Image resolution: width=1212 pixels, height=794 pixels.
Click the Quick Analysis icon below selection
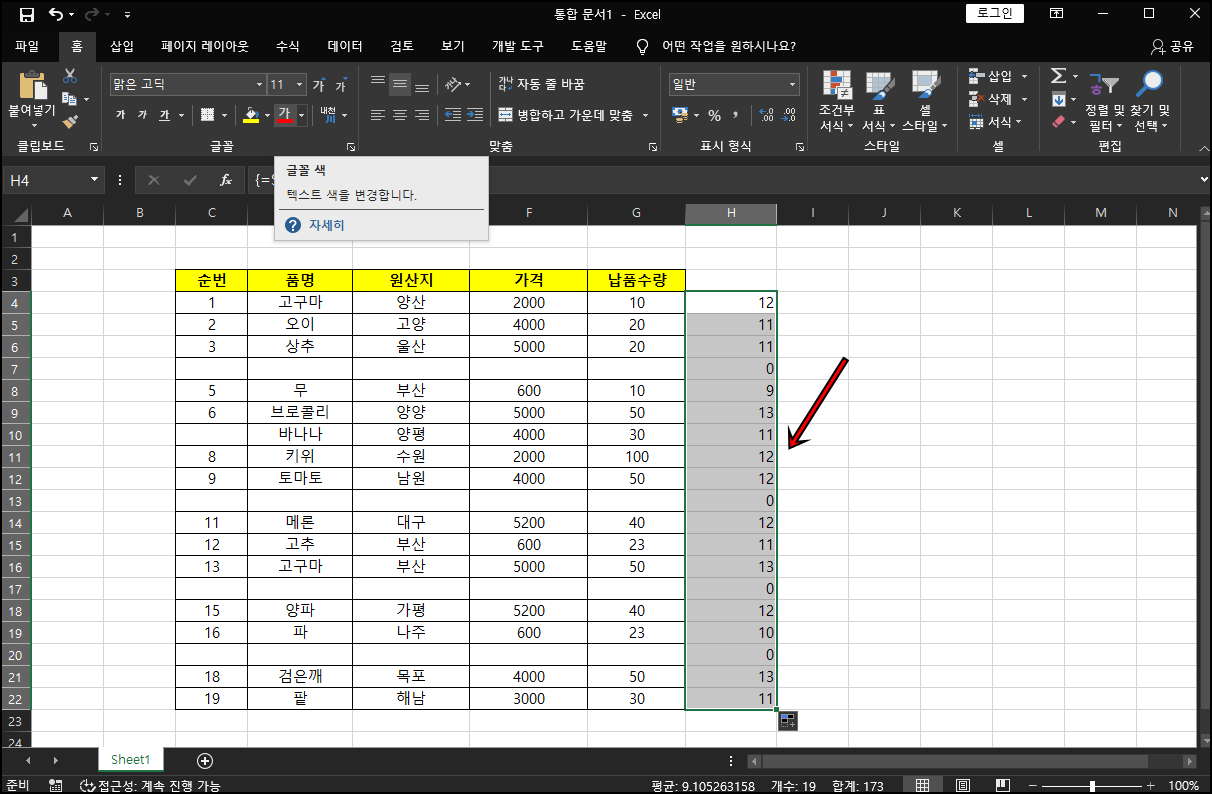[788, 720]
